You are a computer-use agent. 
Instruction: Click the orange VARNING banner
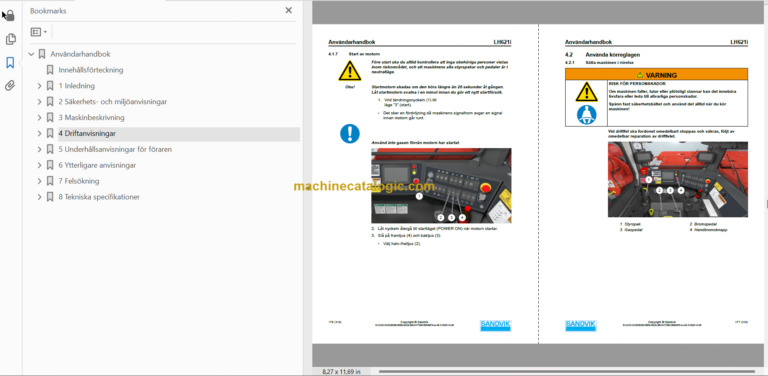pyautogui.click(x=656, y=75)
